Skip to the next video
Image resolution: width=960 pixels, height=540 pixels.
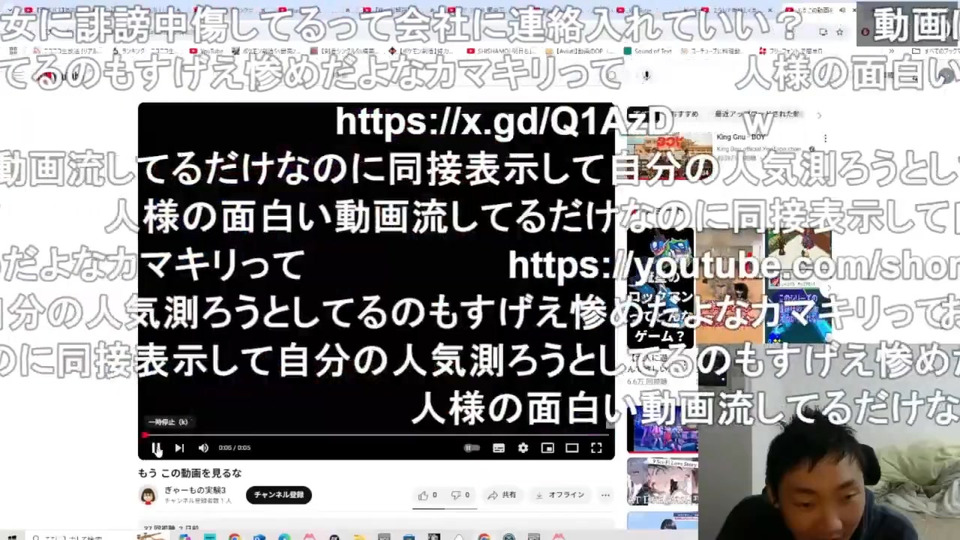[179, 448]
